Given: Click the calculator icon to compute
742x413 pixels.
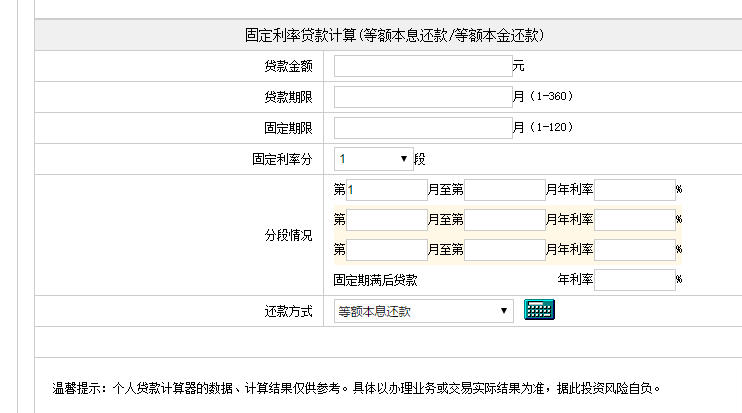Looking at the screenshot, I should 539,310.
